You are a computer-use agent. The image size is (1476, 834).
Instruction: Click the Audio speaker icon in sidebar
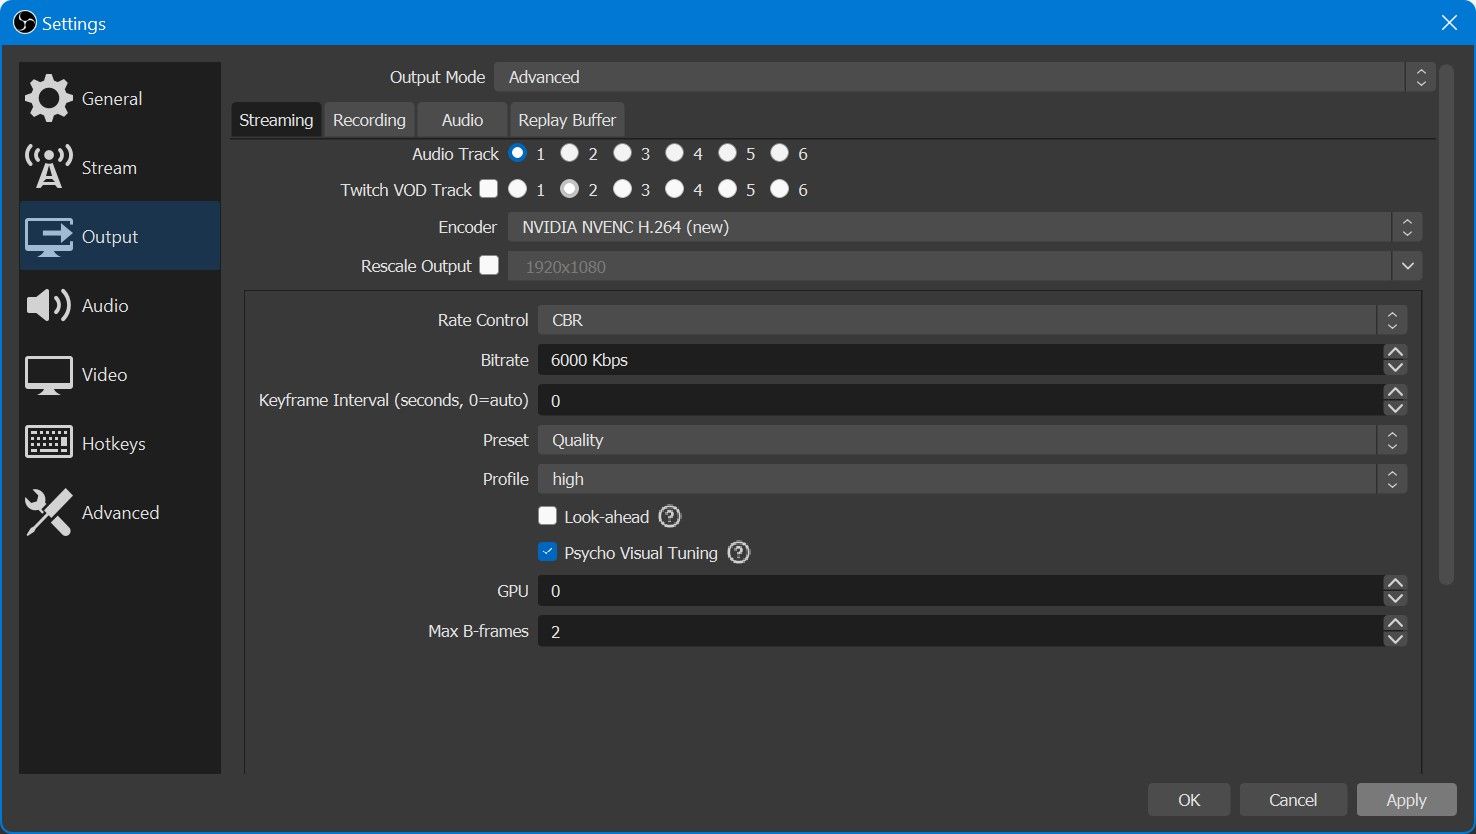point(48,305)
